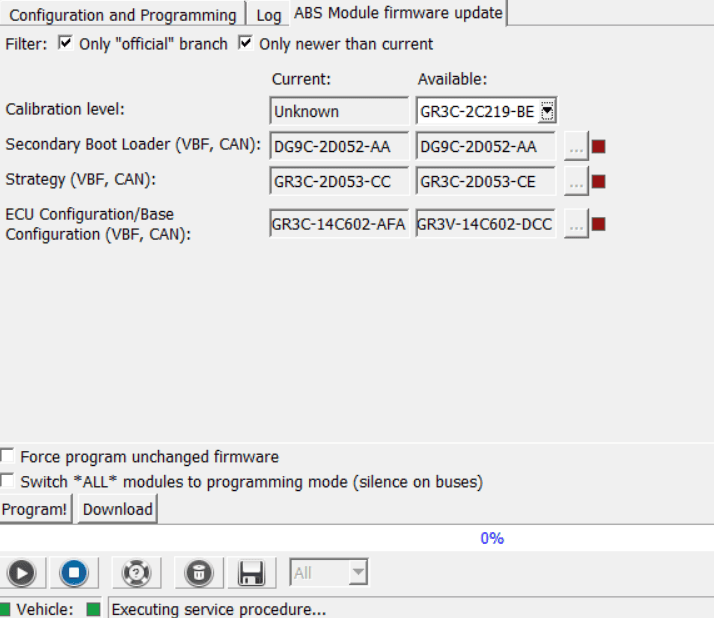Clear log using the trash can icon
This screenshot has height=618, width=714.
199,572
